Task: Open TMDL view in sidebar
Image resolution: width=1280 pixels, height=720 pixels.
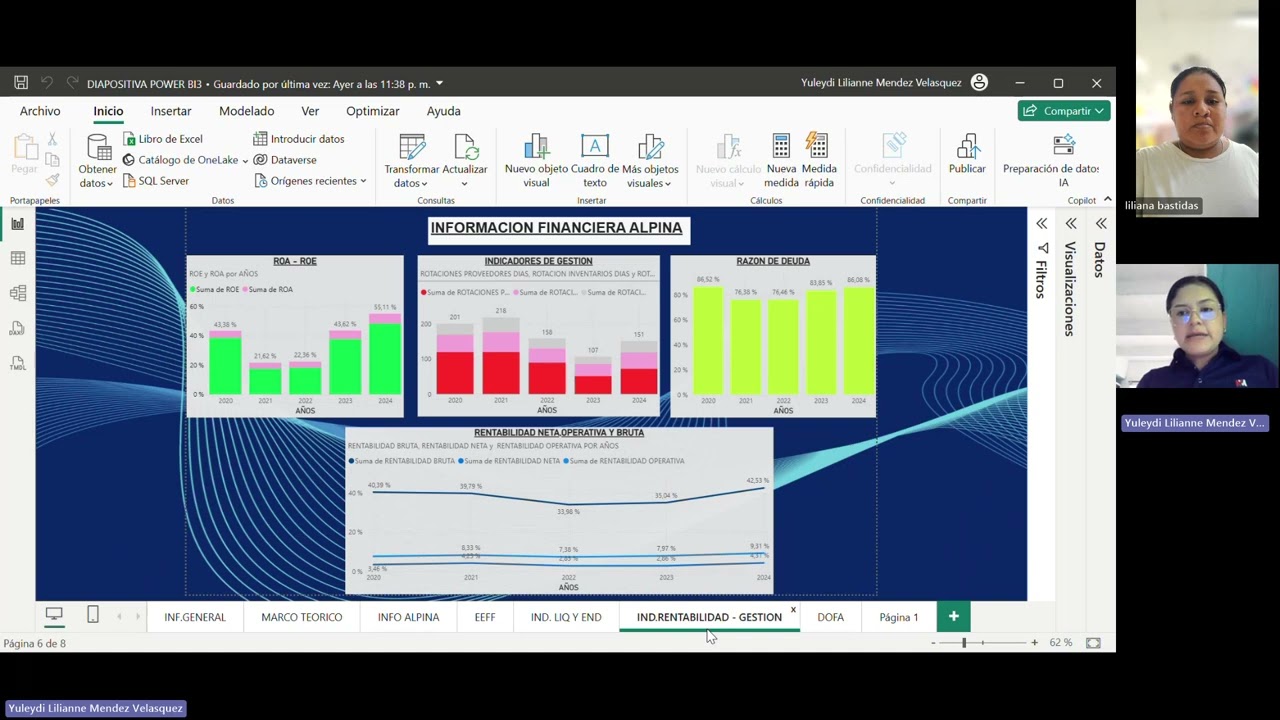Action: 17,364
